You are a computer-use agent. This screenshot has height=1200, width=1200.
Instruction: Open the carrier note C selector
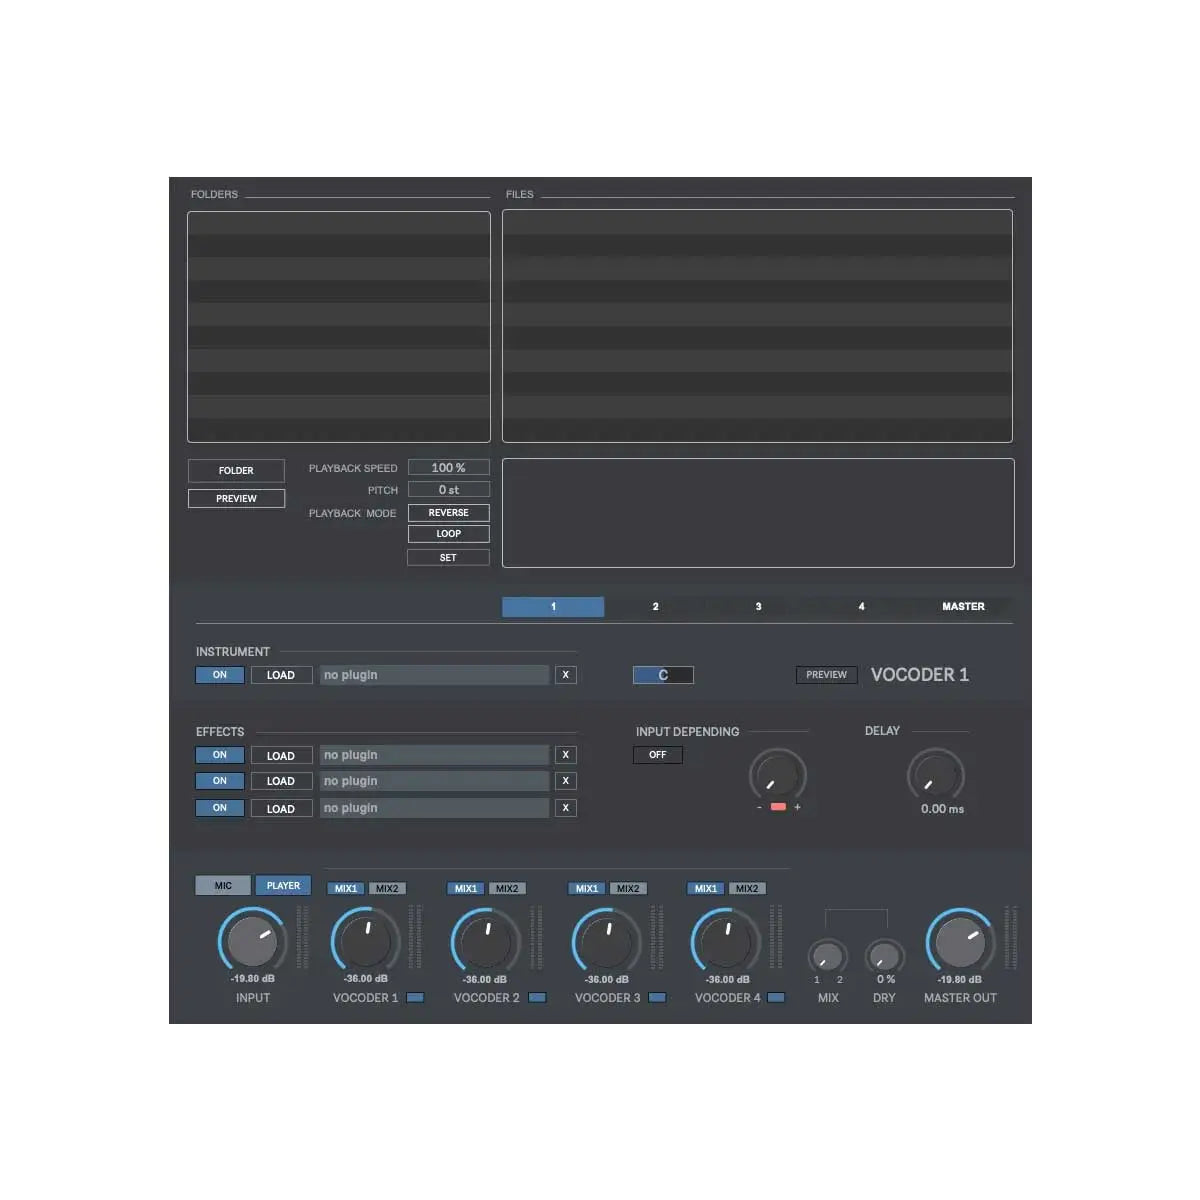(663, 675)
